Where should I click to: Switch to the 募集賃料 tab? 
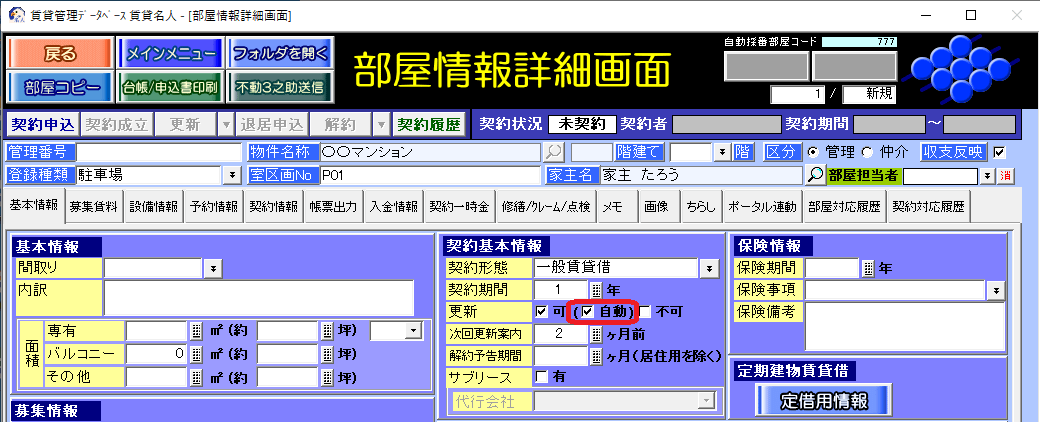(x=93, y=207)
